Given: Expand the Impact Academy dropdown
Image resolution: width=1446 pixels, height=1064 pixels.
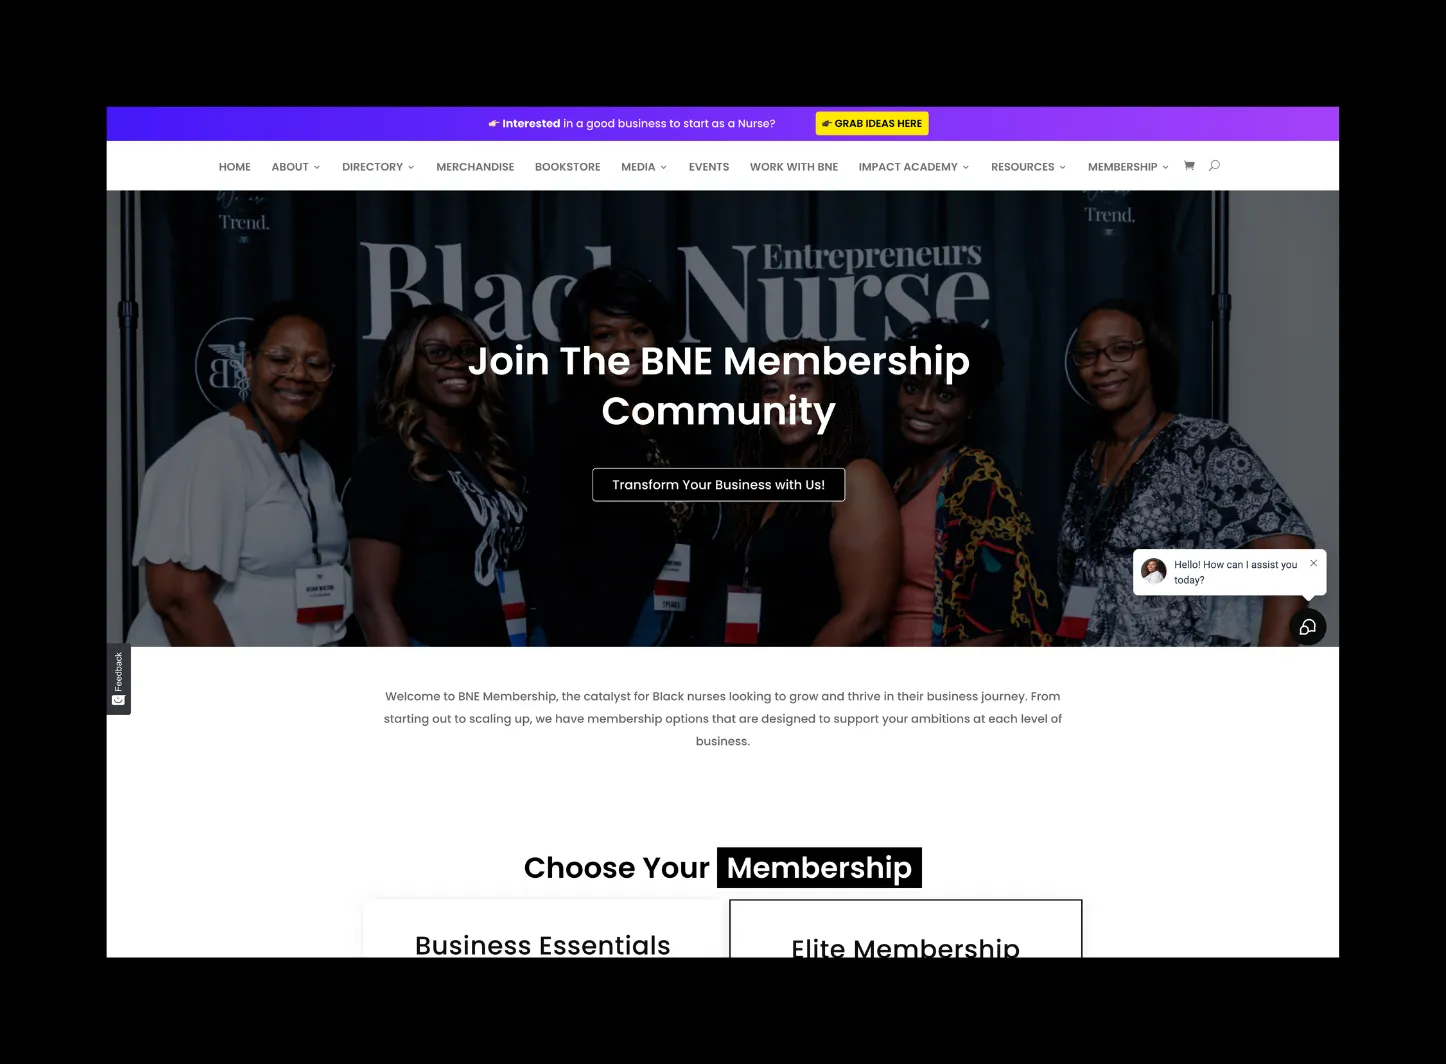Looking at the screenshot, I should 914,167.
